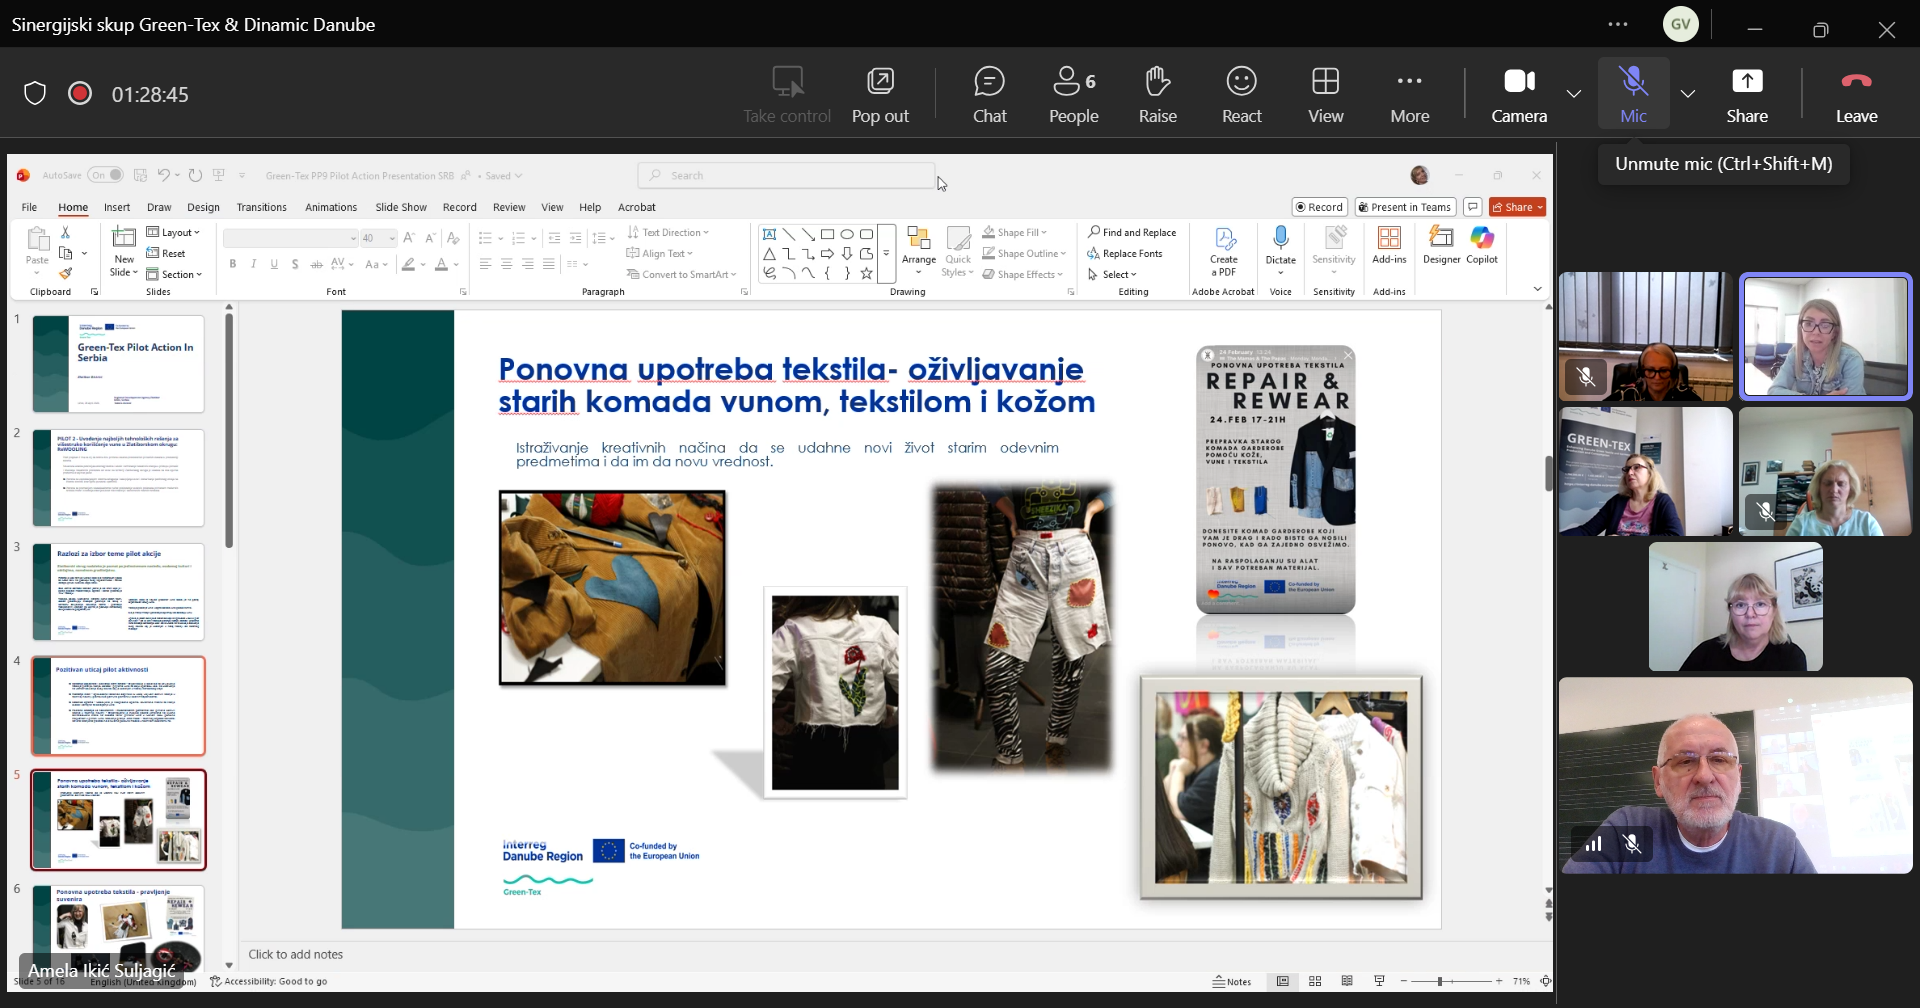Unmute the Mic in the Teams toolbar

1633,94
